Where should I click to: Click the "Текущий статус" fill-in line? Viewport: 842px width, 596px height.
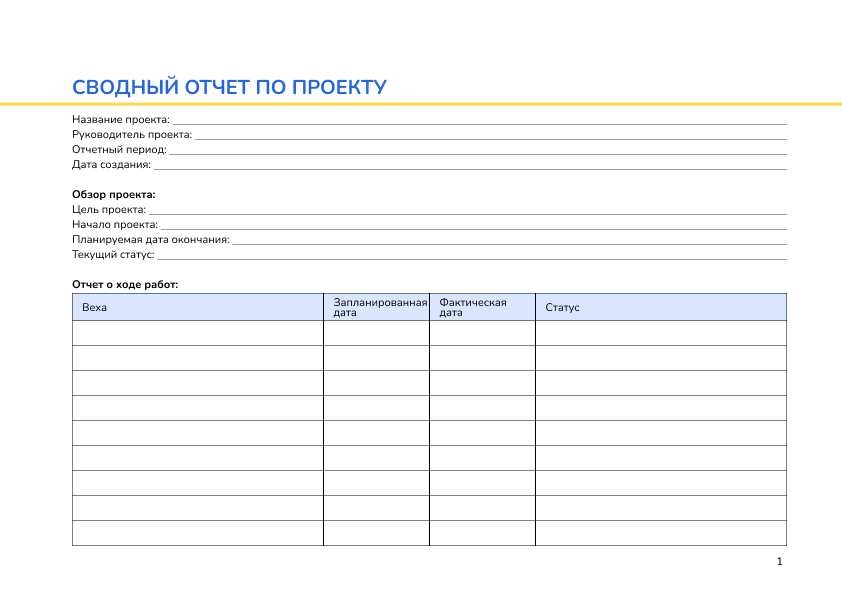[471, 256]
